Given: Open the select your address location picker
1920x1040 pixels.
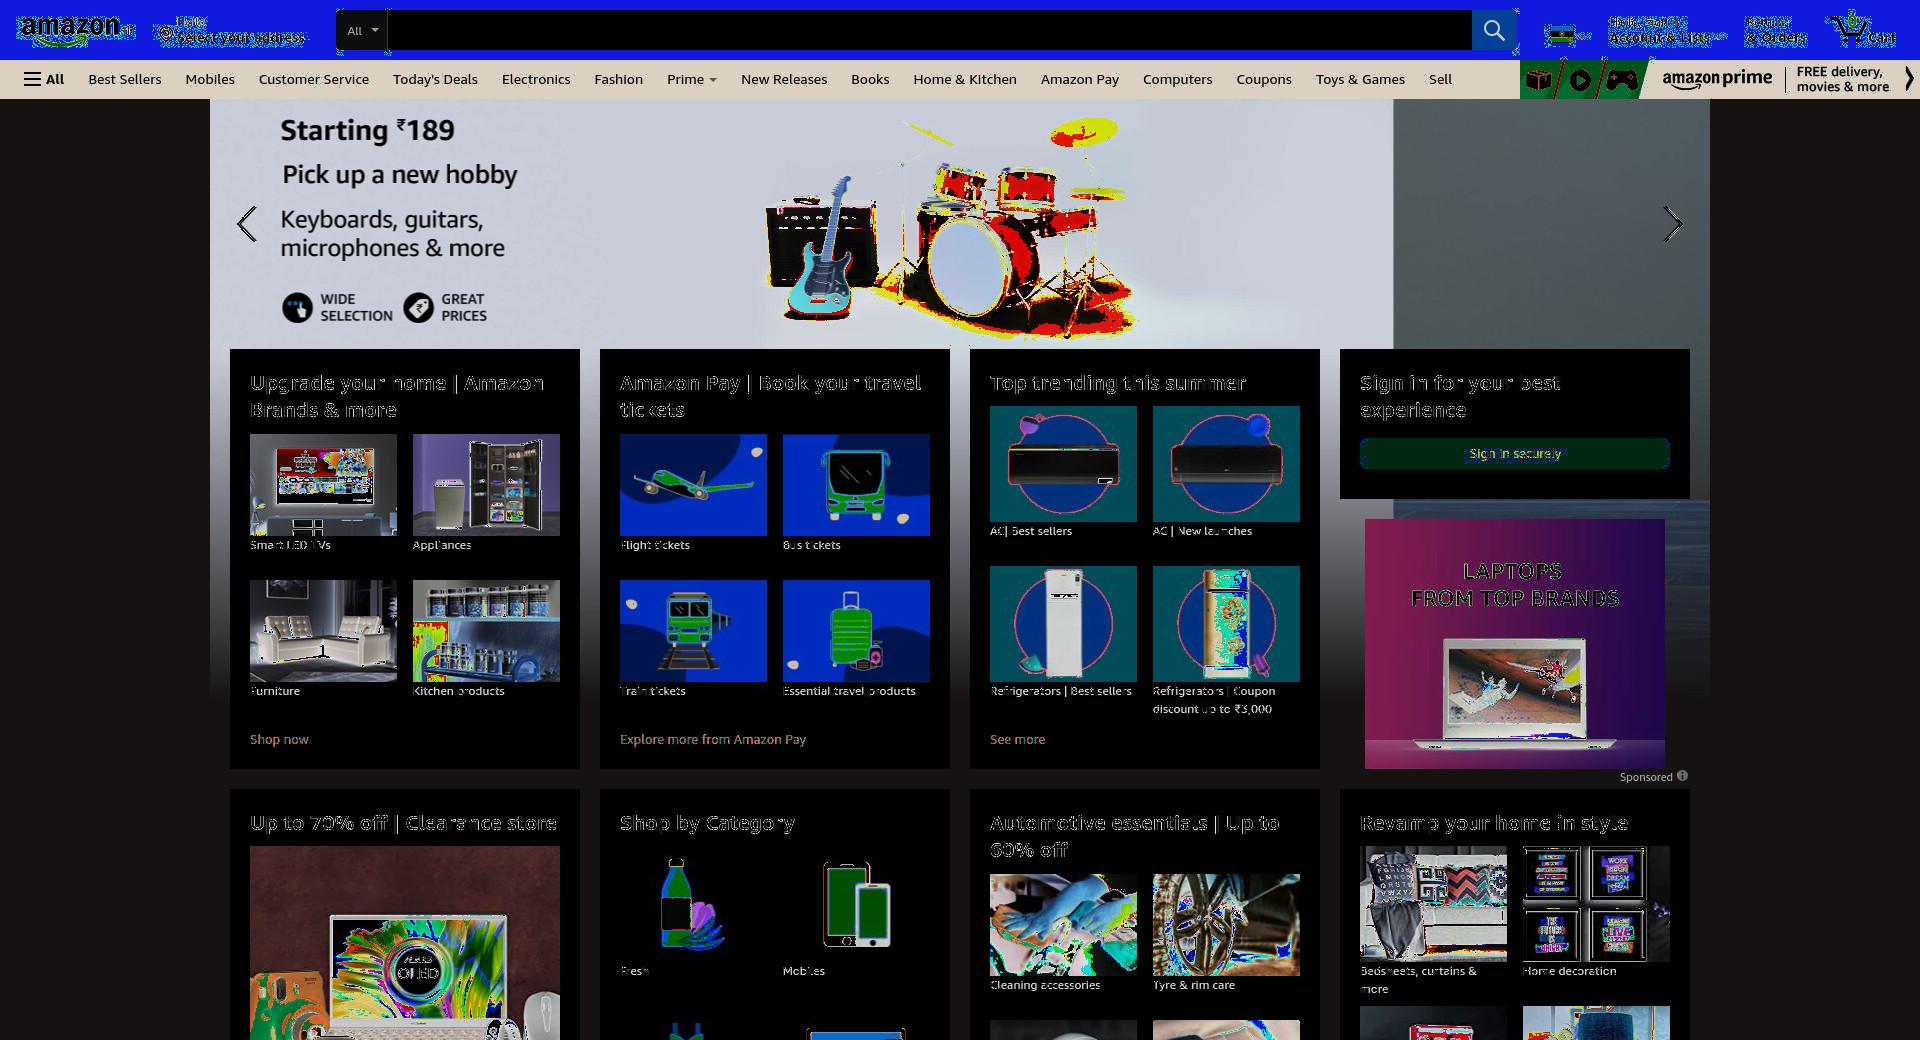Looking at the screenshot, I should (231, 31).
